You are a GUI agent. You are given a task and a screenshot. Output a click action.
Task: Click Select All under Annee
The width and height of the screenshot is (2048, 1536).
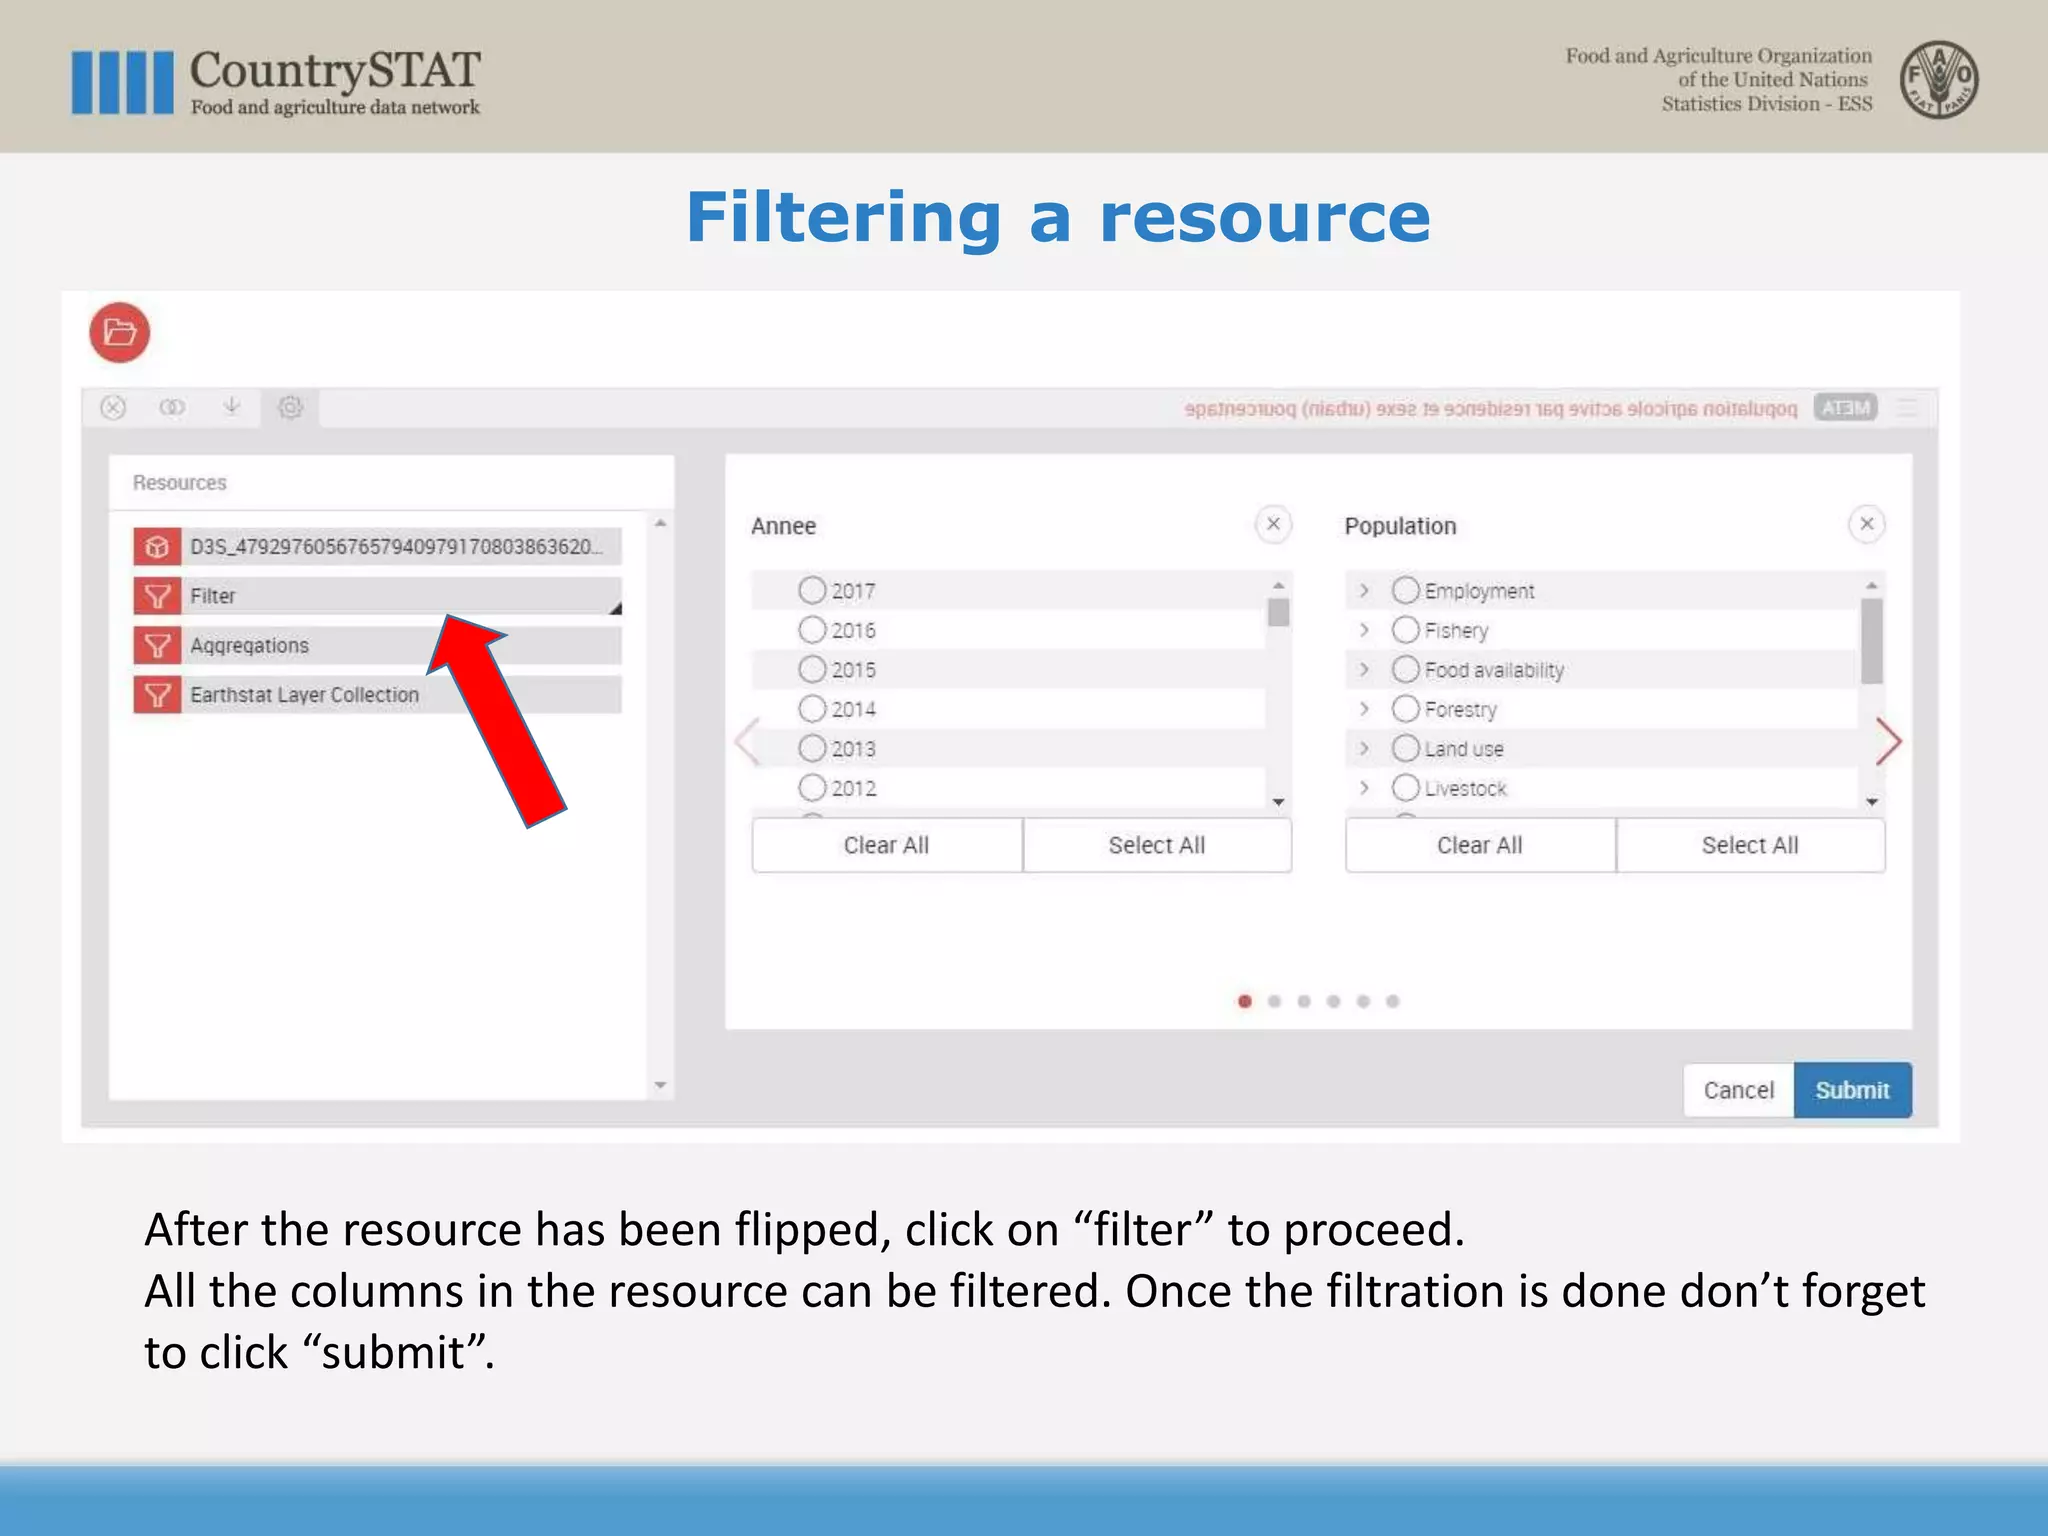pos(1156,845)
